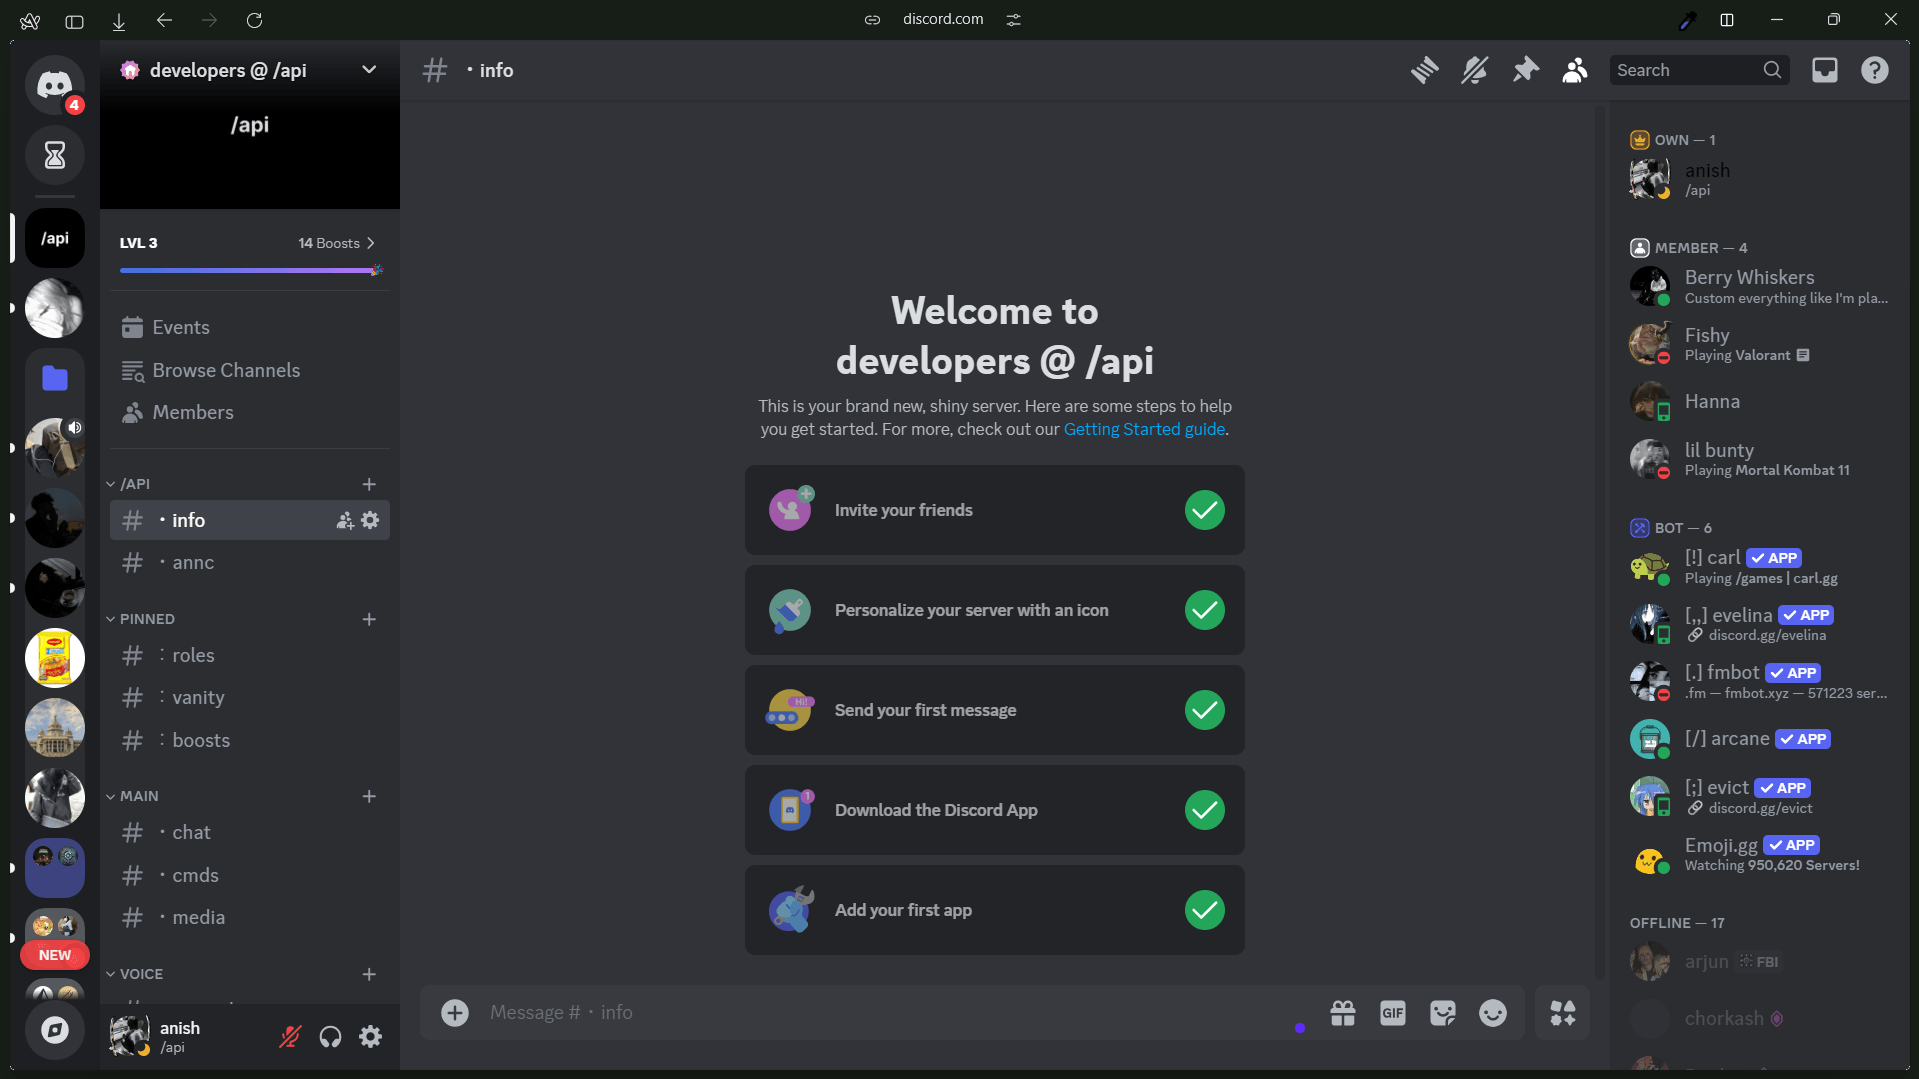Image resolution: width=1919 pixels, height=1079 pixels.
Task: Open user settings gear icon
Action: (x=370, y=1037)
